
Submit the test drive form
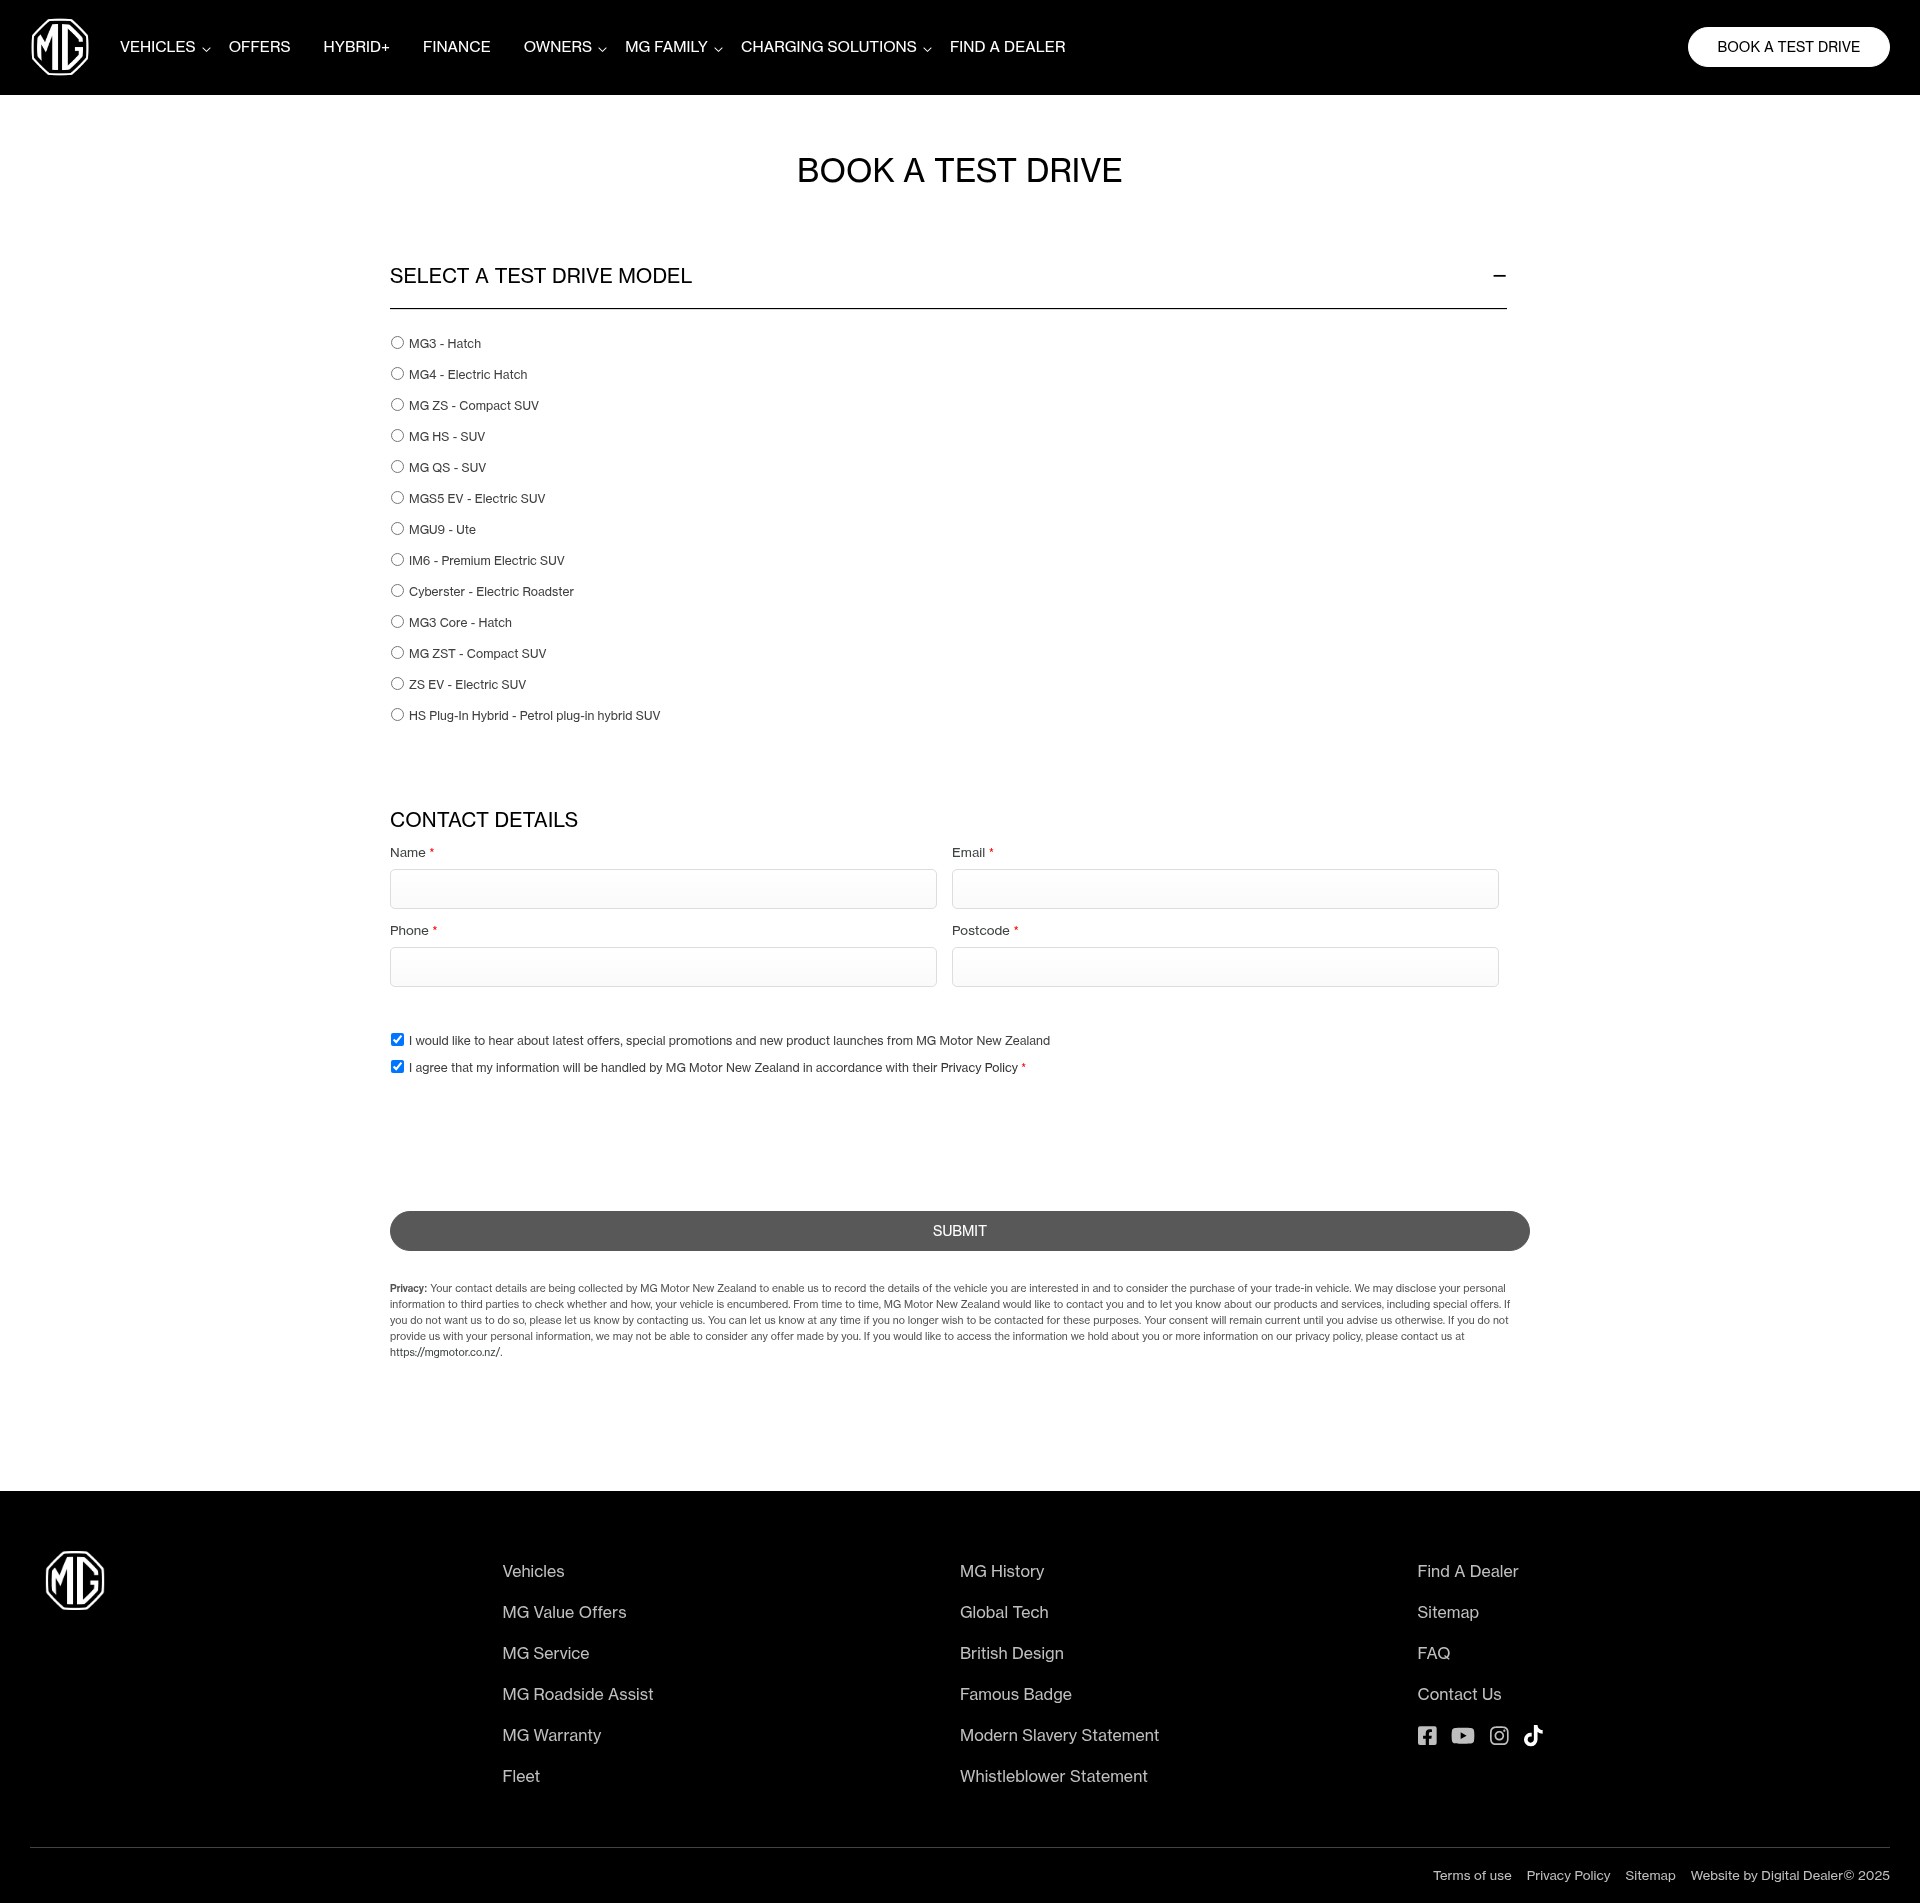coord(960,1231)
